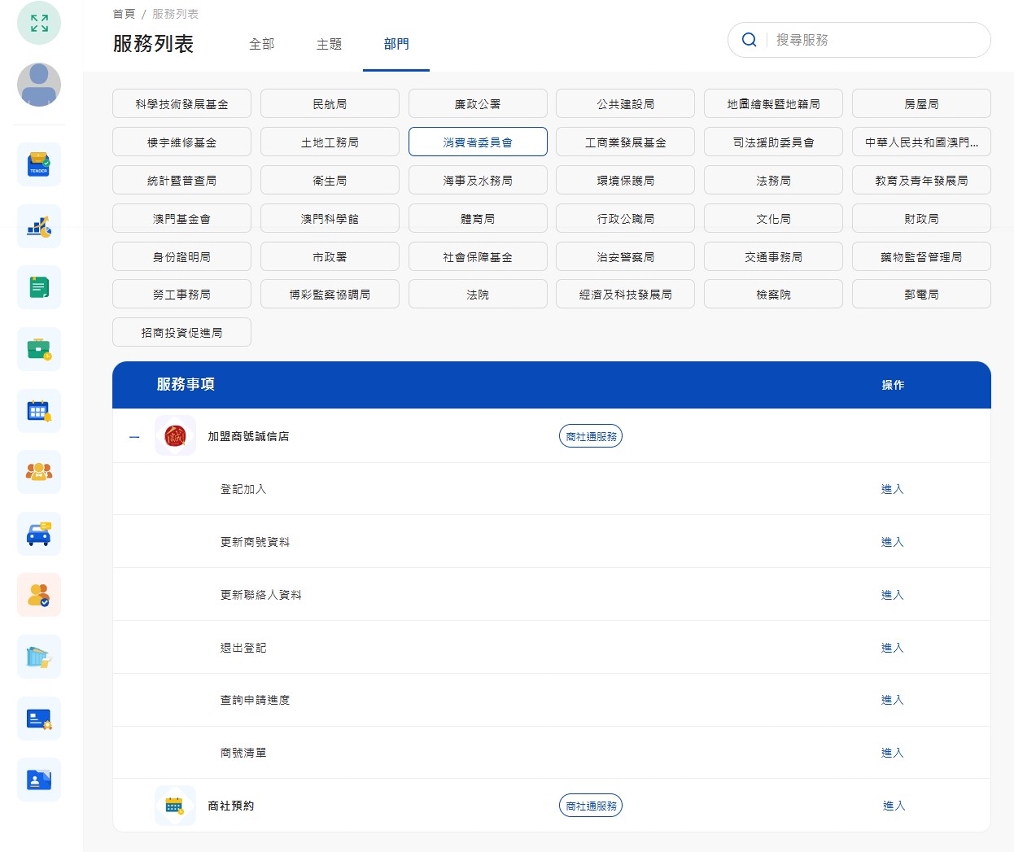Click the briefcase service icon in sidebar
Screen dimensions: 1014x852
[38, 348]
